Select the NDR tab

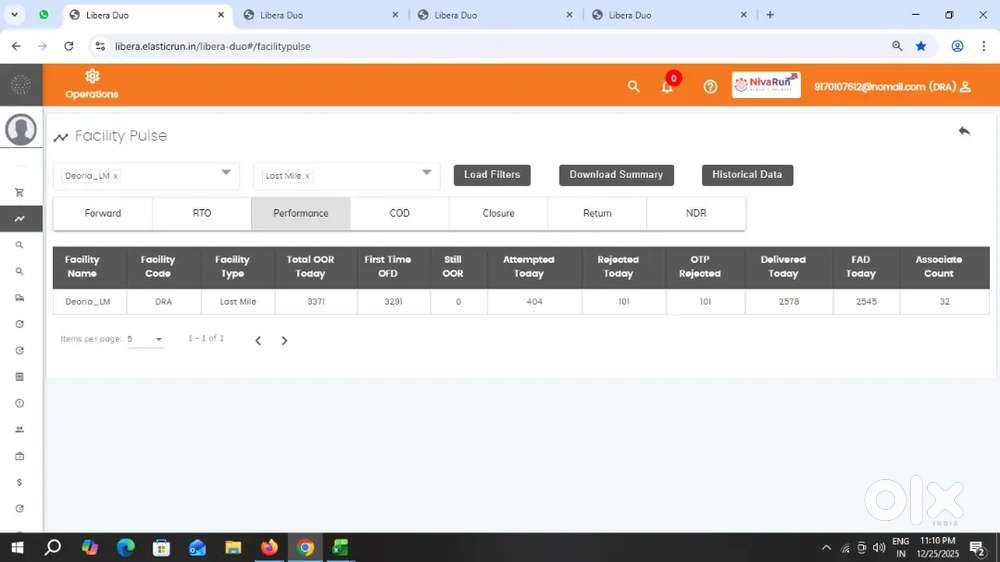tap(696, 213)
